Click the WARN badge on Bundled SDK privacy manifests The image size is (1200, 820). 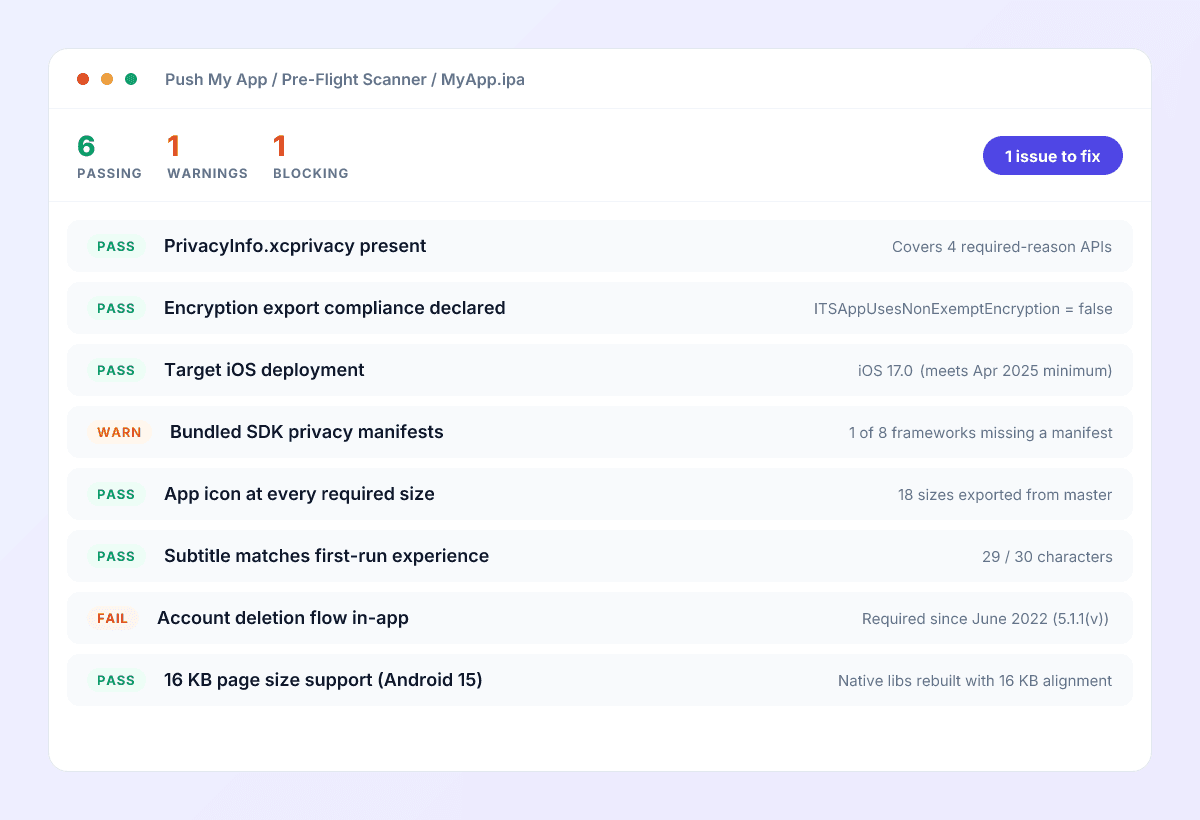pos(119,432)
